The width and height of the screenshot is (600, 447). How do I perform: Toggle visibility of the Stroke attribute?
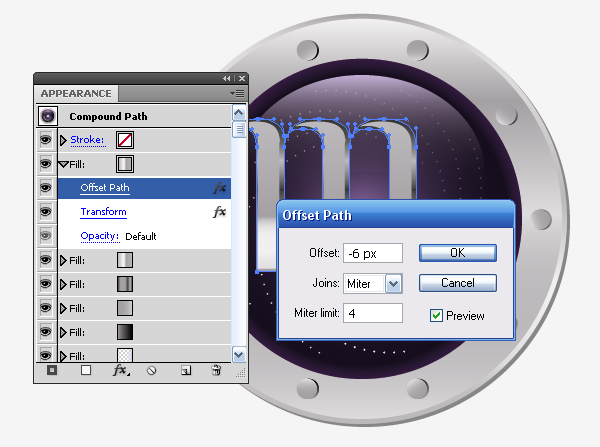pos(46,140)
